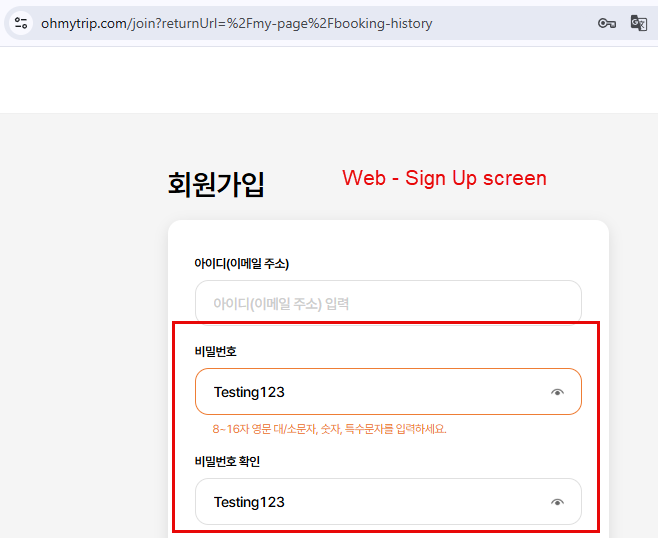
Task: Select the ohmytrip.com URL in the address bar
Action: [x=236, y=23]
